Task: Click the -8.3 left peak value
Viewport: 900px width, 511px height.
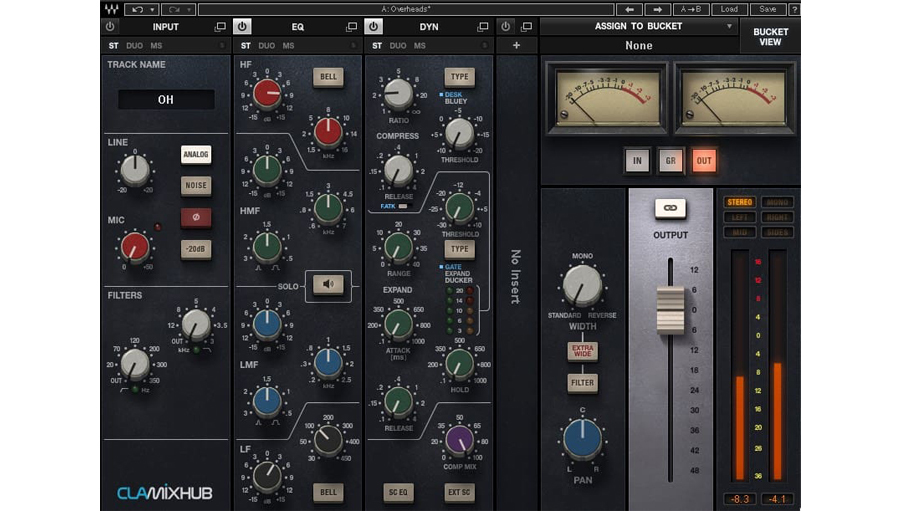Action: 739,499
